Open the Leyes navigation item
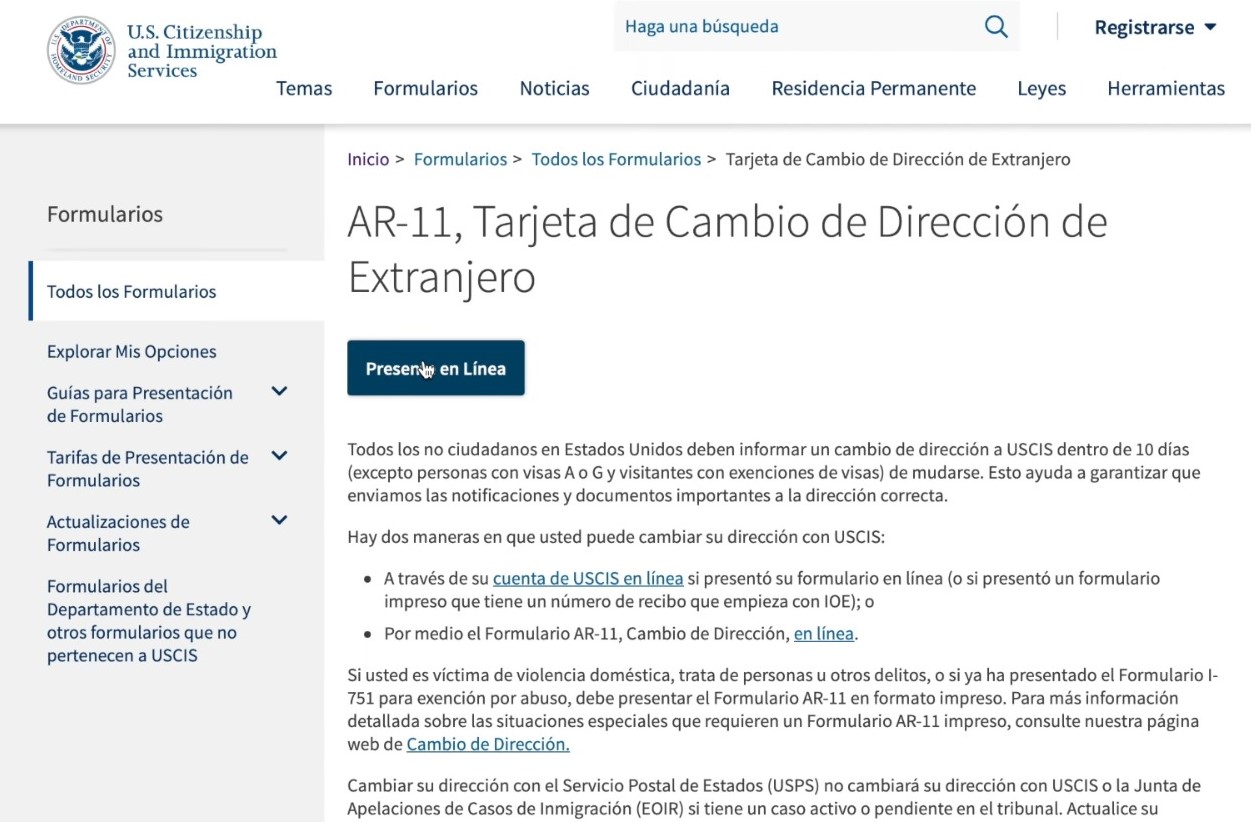Screen dimensions: 1251x822 coord(1041,89)
